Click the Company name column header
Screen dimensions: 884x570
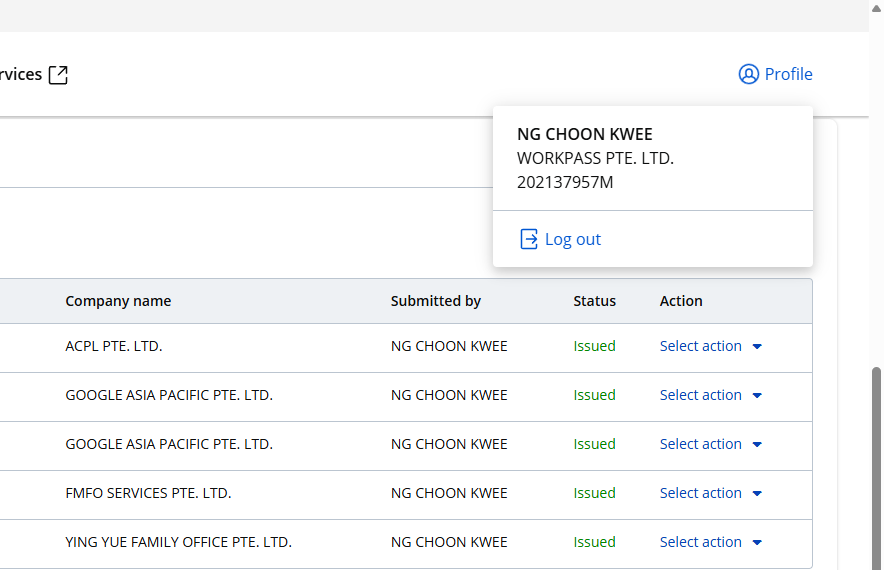pyautogui.click(x=118, y=301)
